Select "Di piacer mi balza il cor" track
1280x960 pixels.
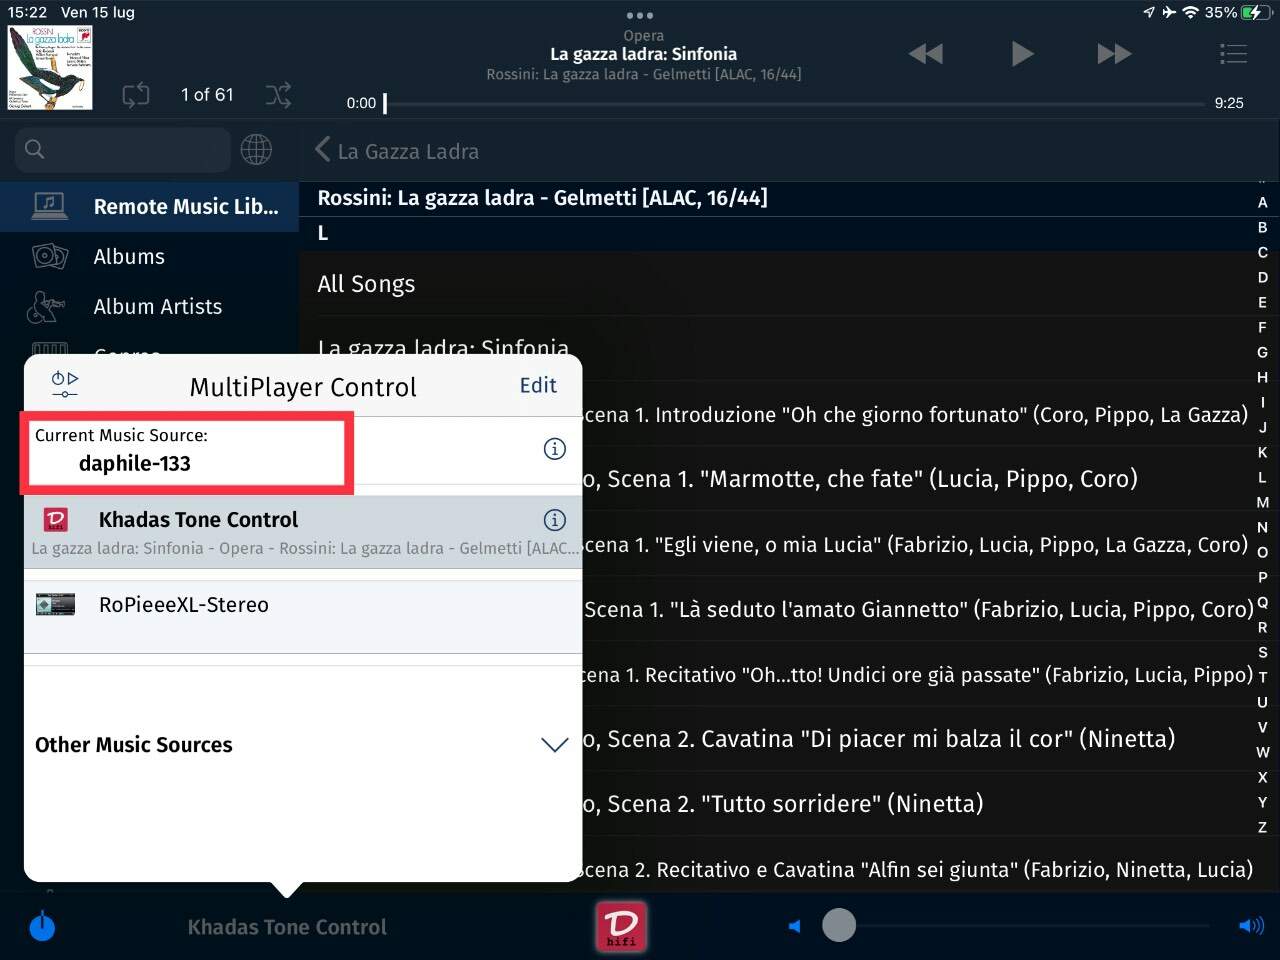[915, 739]
